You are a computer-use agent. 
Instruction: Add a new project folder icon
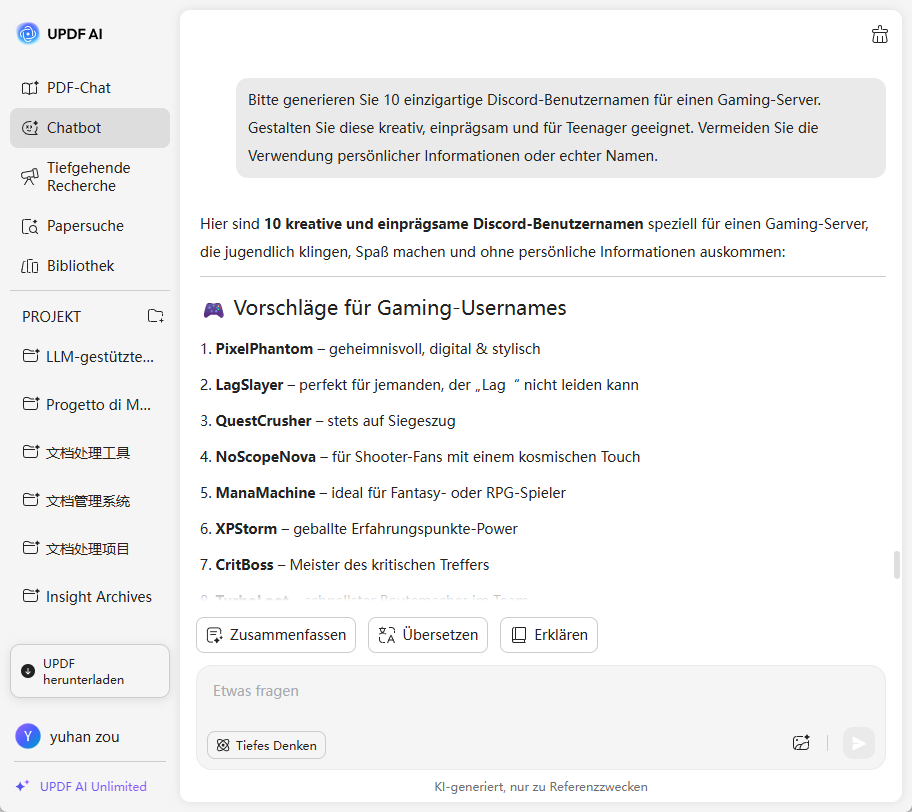coord(156,316)
